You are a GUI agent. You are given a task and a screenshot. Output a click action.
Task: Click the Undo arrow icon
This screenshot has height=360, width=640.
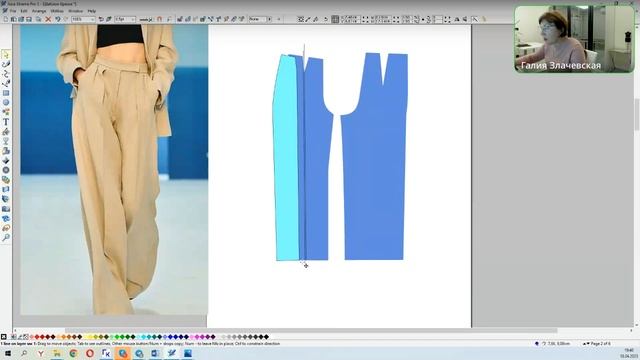coord(58,19)
